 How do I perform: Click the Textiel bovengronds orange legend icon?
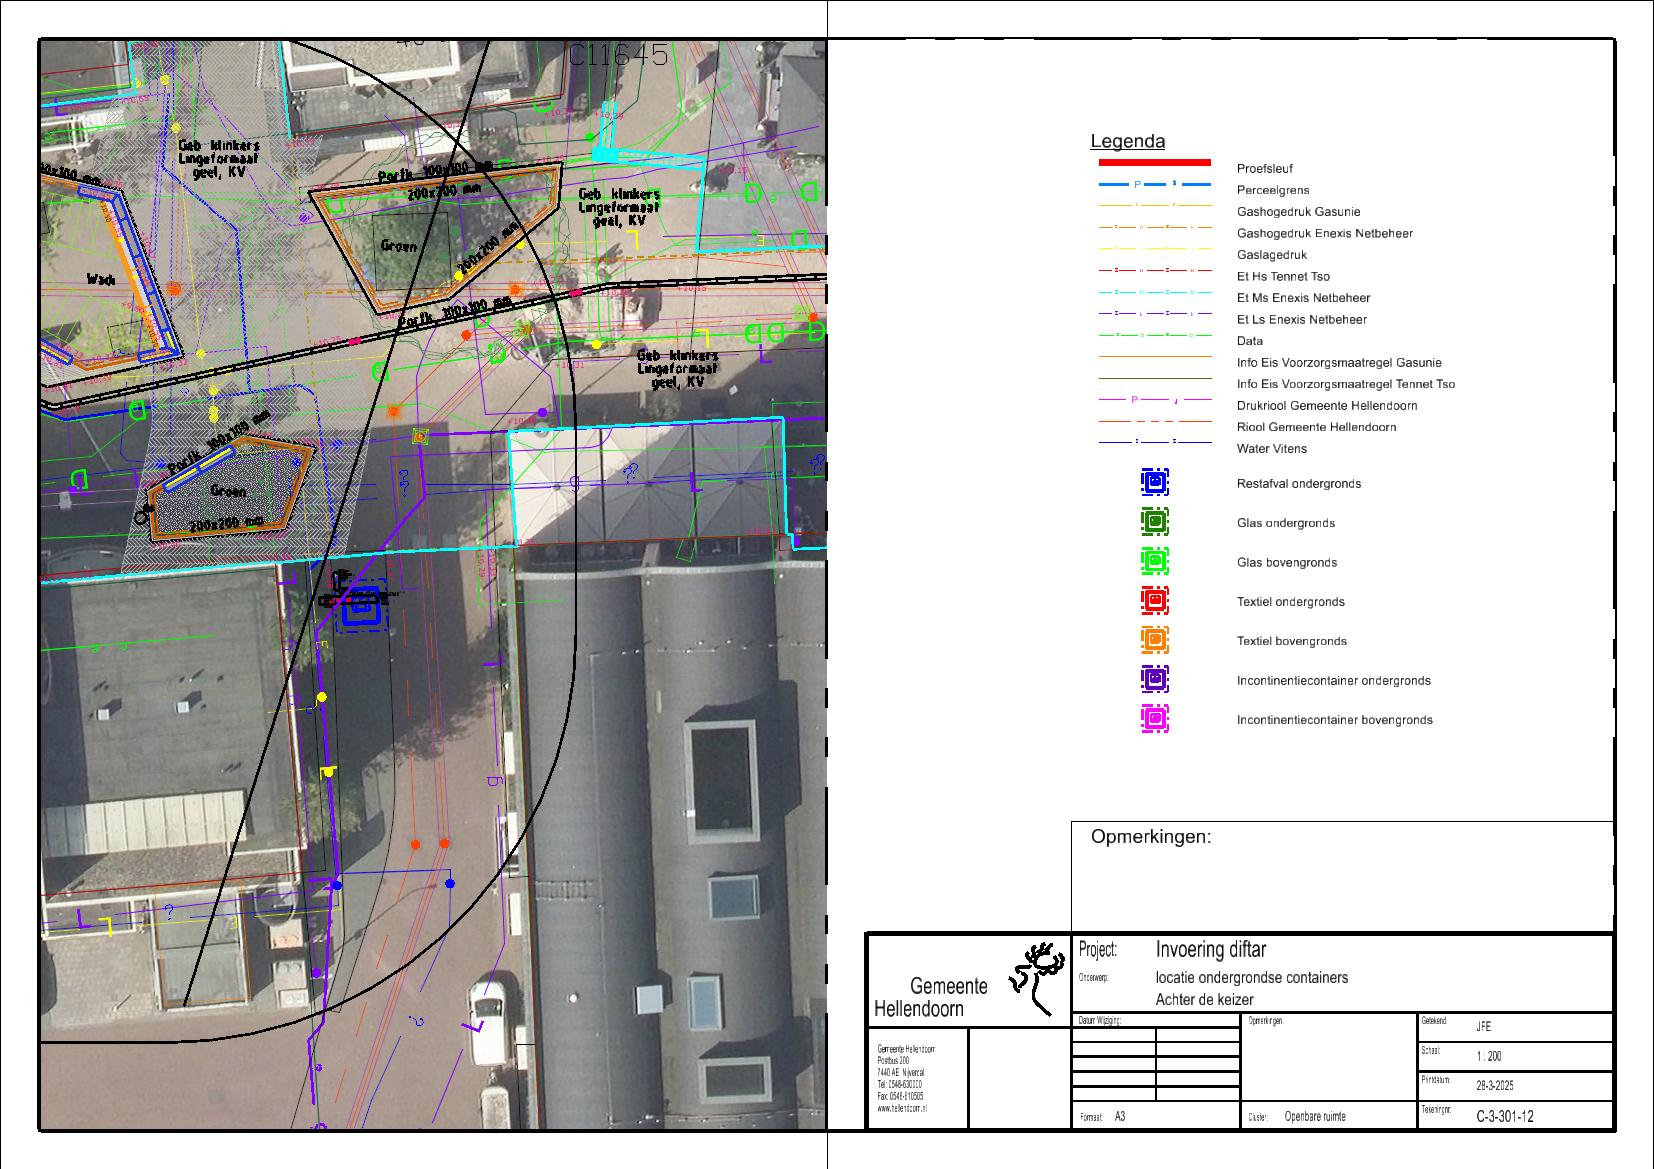coord(1155,640)
